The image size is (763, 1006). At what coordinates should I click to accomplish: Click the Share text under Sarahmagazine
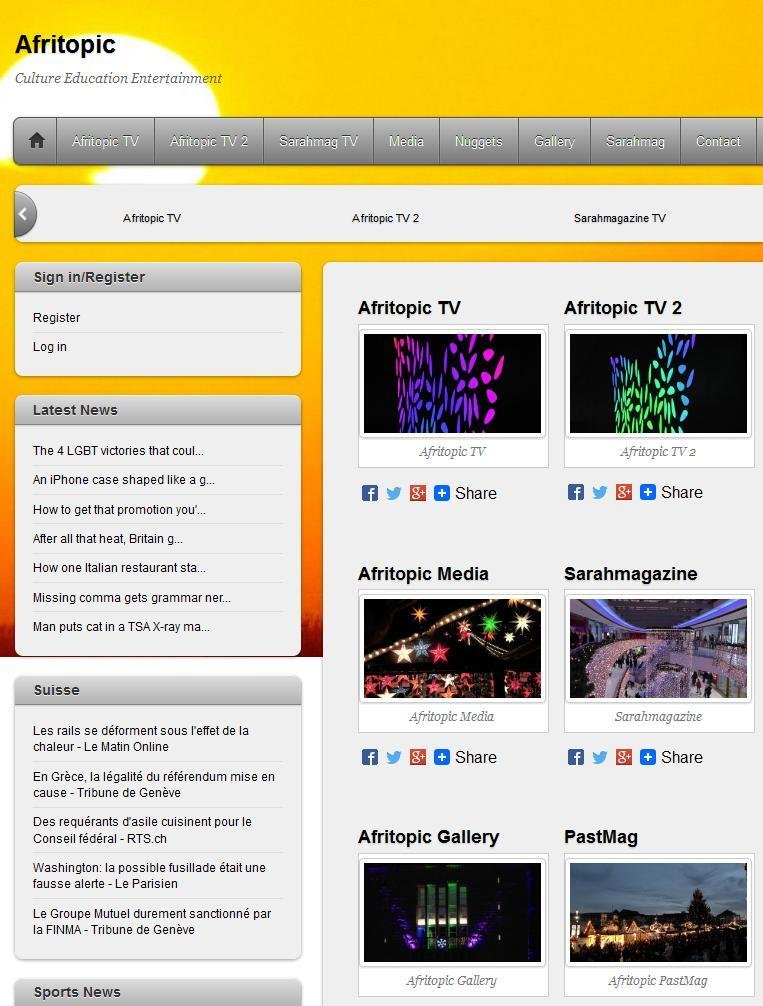[x=682, y=757]
